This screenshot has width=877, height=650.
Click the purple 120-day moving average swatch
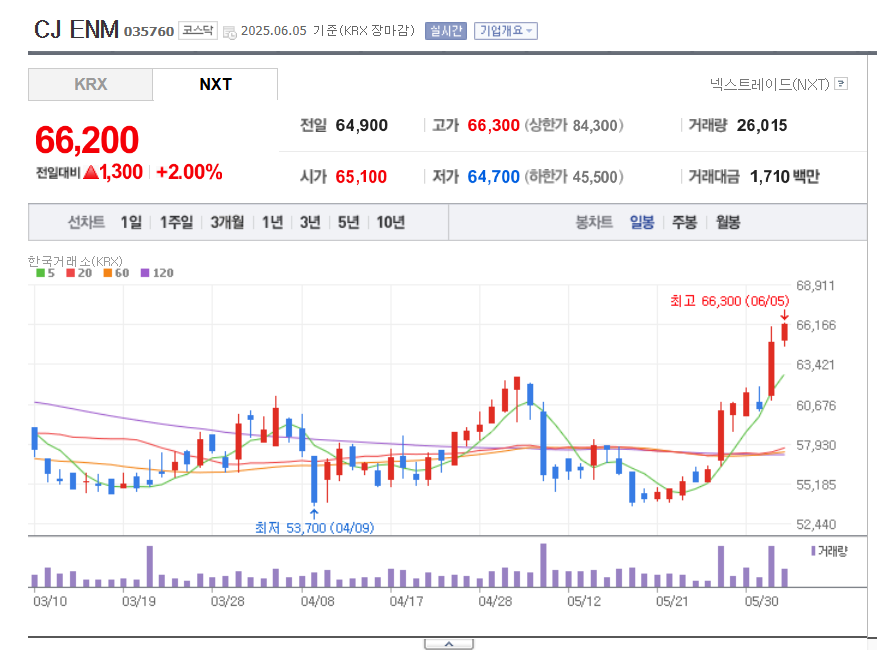click(x=145, y=273)
